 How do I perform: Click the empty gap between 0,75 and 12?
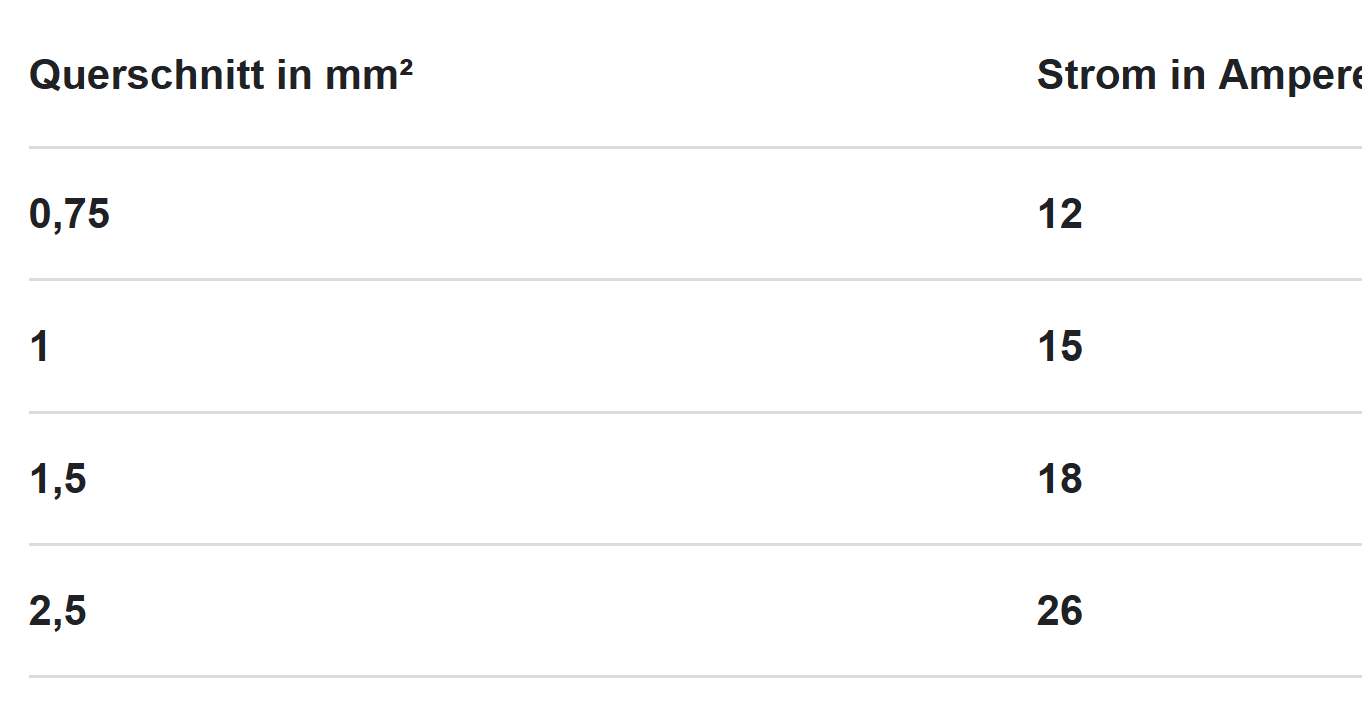click(573, 214)
